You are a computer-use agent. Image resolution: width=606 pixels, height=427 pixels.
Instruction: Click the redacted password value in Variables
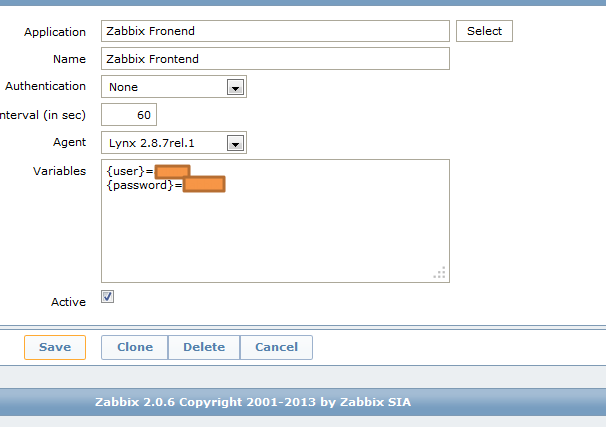tap(204, 185)
